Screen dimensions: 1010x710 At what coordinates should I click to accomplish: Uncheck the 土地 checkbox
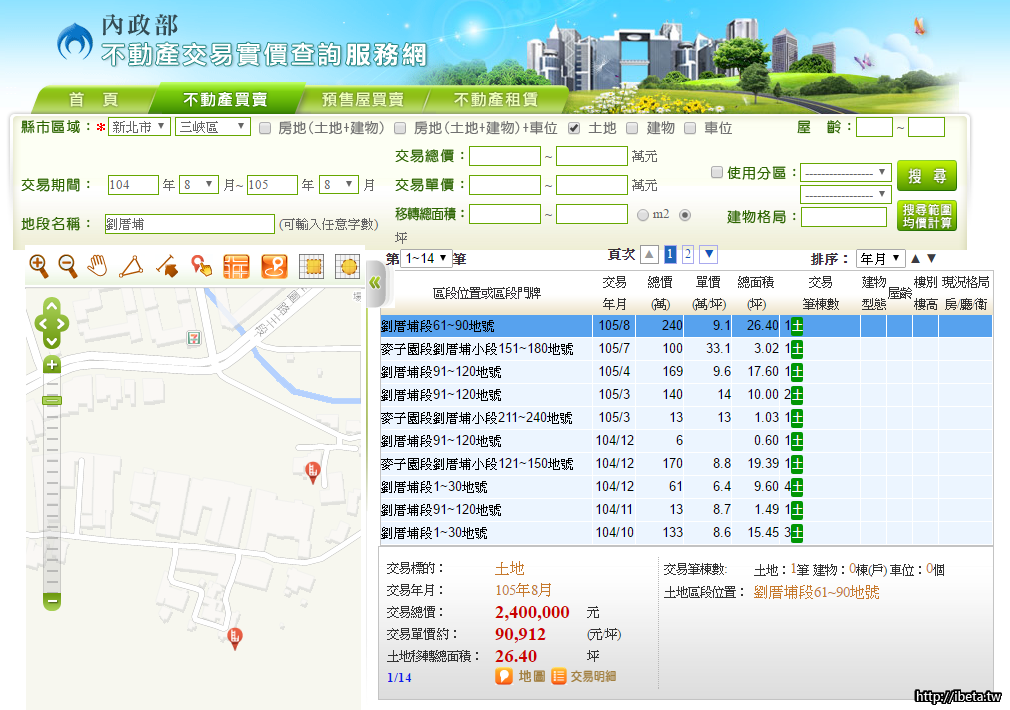pos(574,128)
